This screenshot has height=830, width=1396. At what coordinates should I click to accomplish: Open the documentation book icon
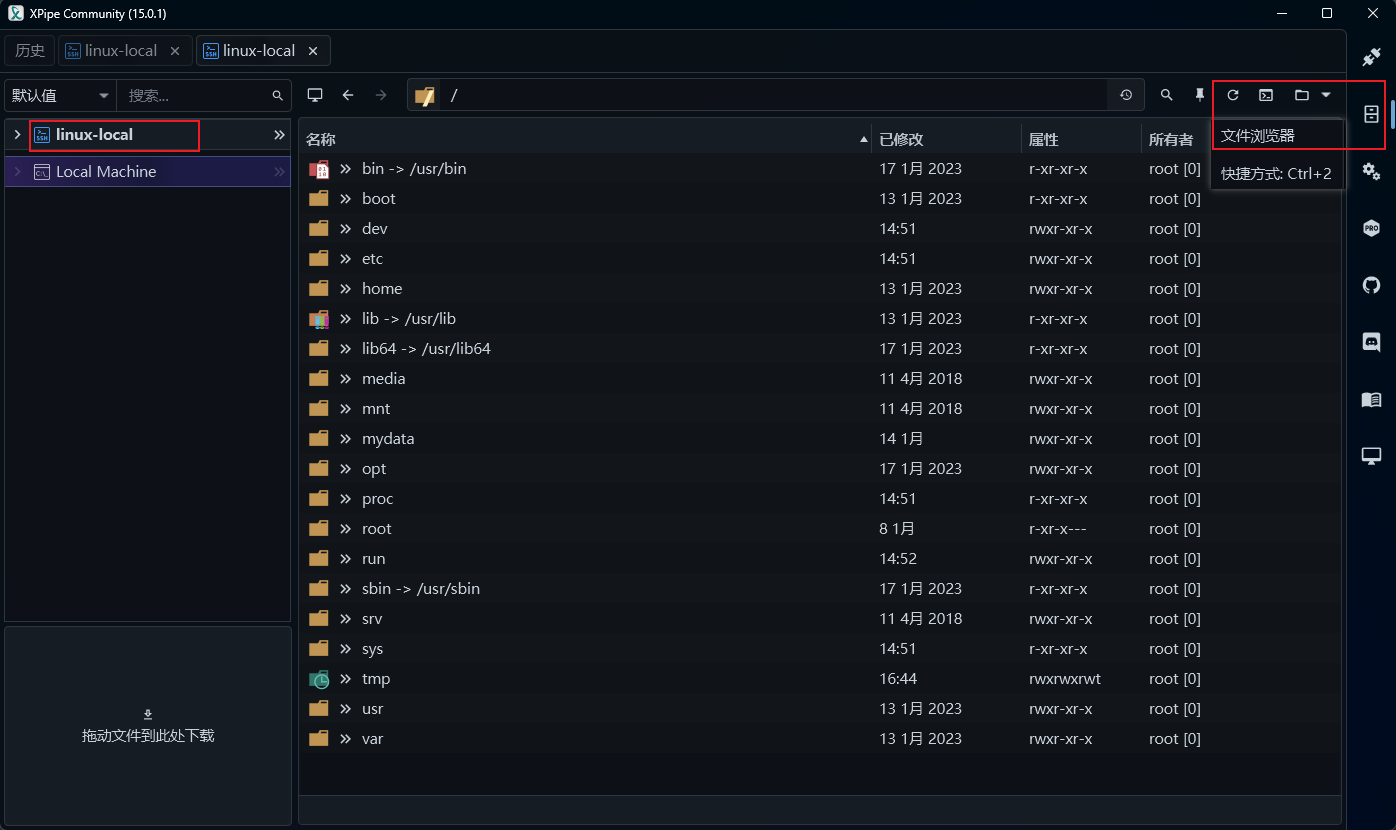click(x=1371, y=399)
